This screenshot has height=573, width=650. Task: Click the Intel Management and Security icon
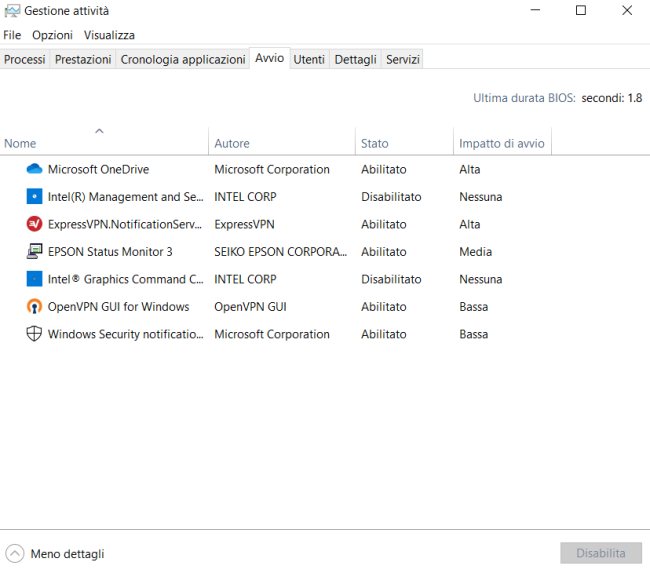(34, 196)
